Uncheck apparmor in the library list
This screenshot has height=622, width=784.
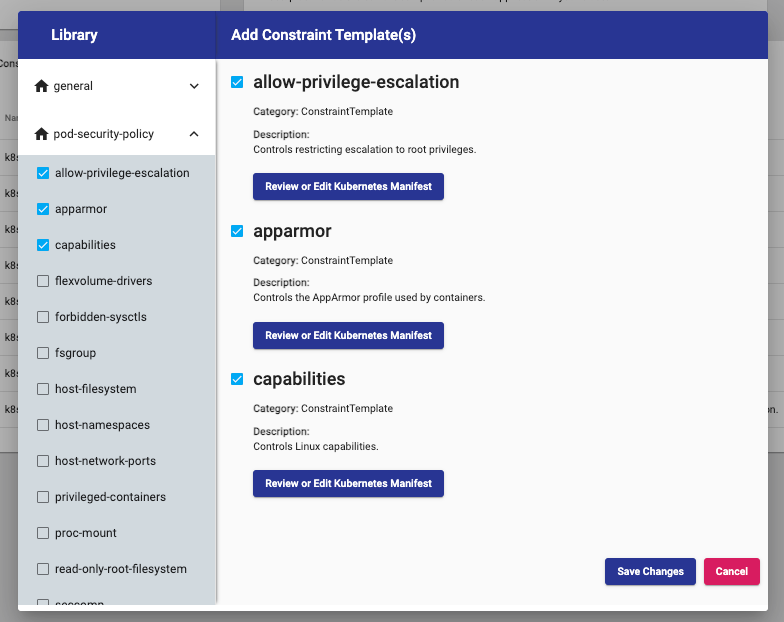pos(43,209)
